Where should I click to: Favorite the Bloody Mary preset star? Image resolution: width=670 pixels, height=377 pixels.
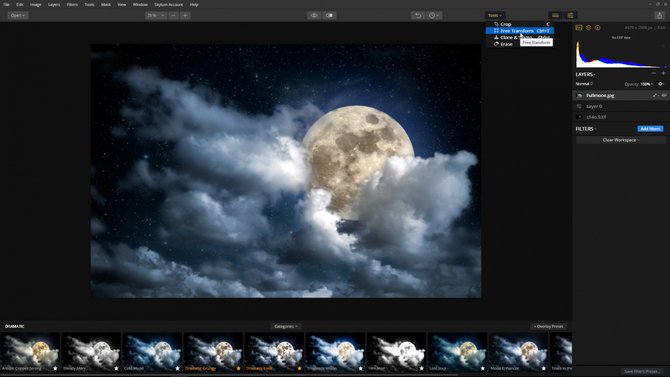(x=116, y=368)
